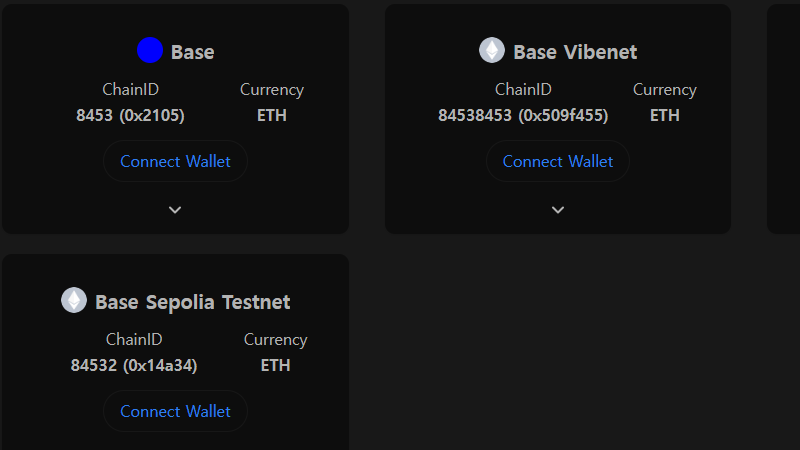Connect Wallet to the Base network
The image size is (800, 450).
click(x=175, y=161)
